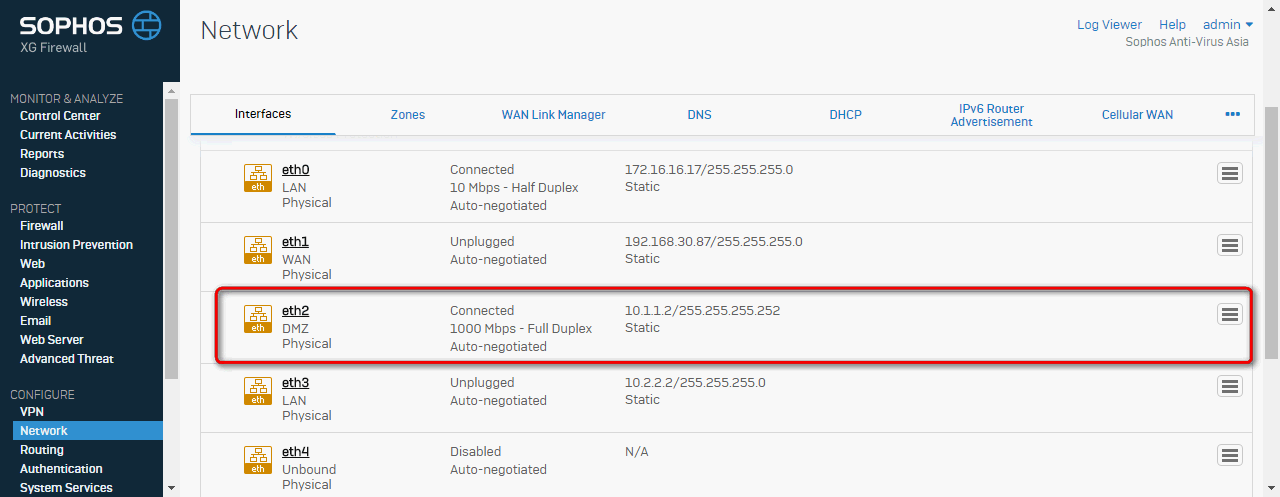1280x497 pixels.
Task: Click the Sophos XG Firewall logo
Action: (x=90, y=32)
